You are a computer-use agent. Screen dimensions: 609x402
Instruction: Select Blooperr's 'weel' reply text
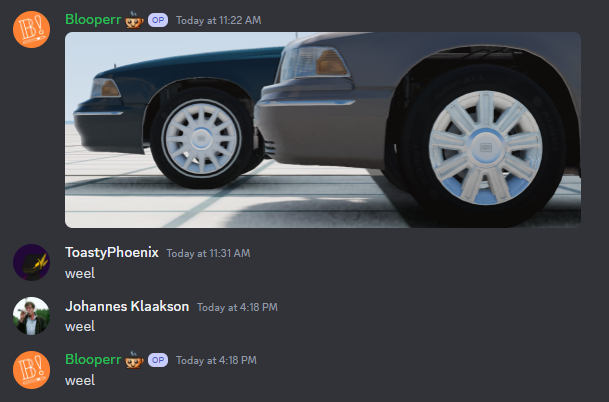tap(80, 381)
